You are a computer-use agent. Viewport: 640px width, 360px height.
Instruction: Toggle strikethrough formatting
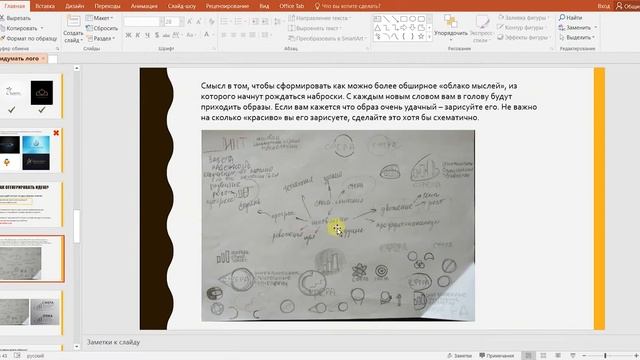point(166,35)
